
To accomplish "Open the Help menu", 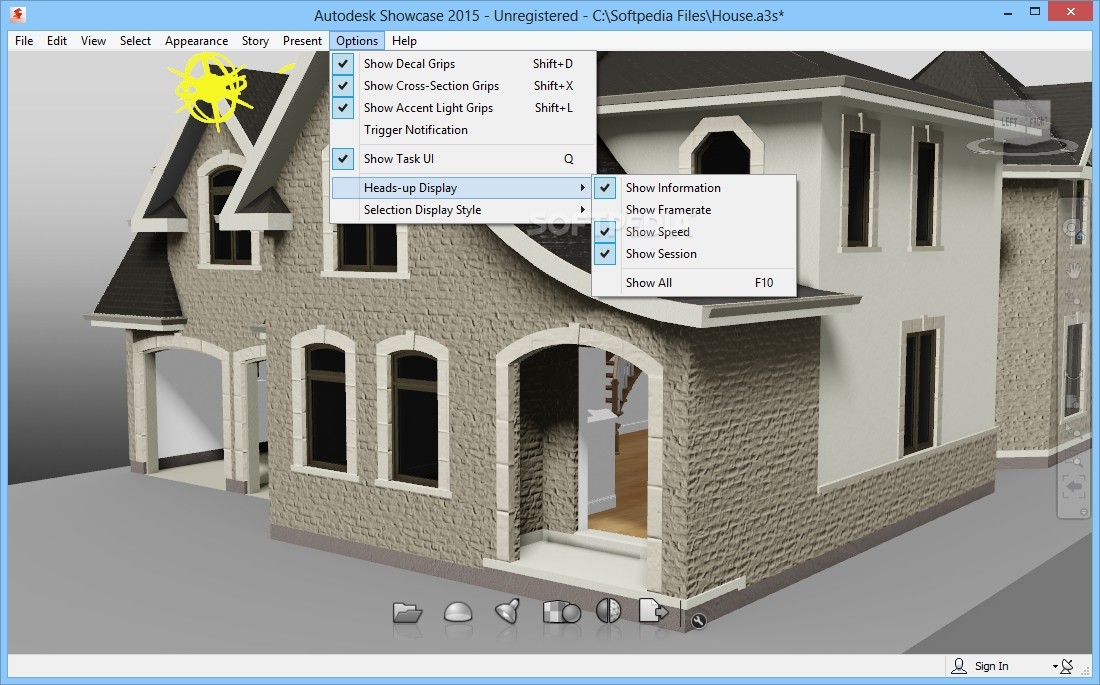I will 404,41.
